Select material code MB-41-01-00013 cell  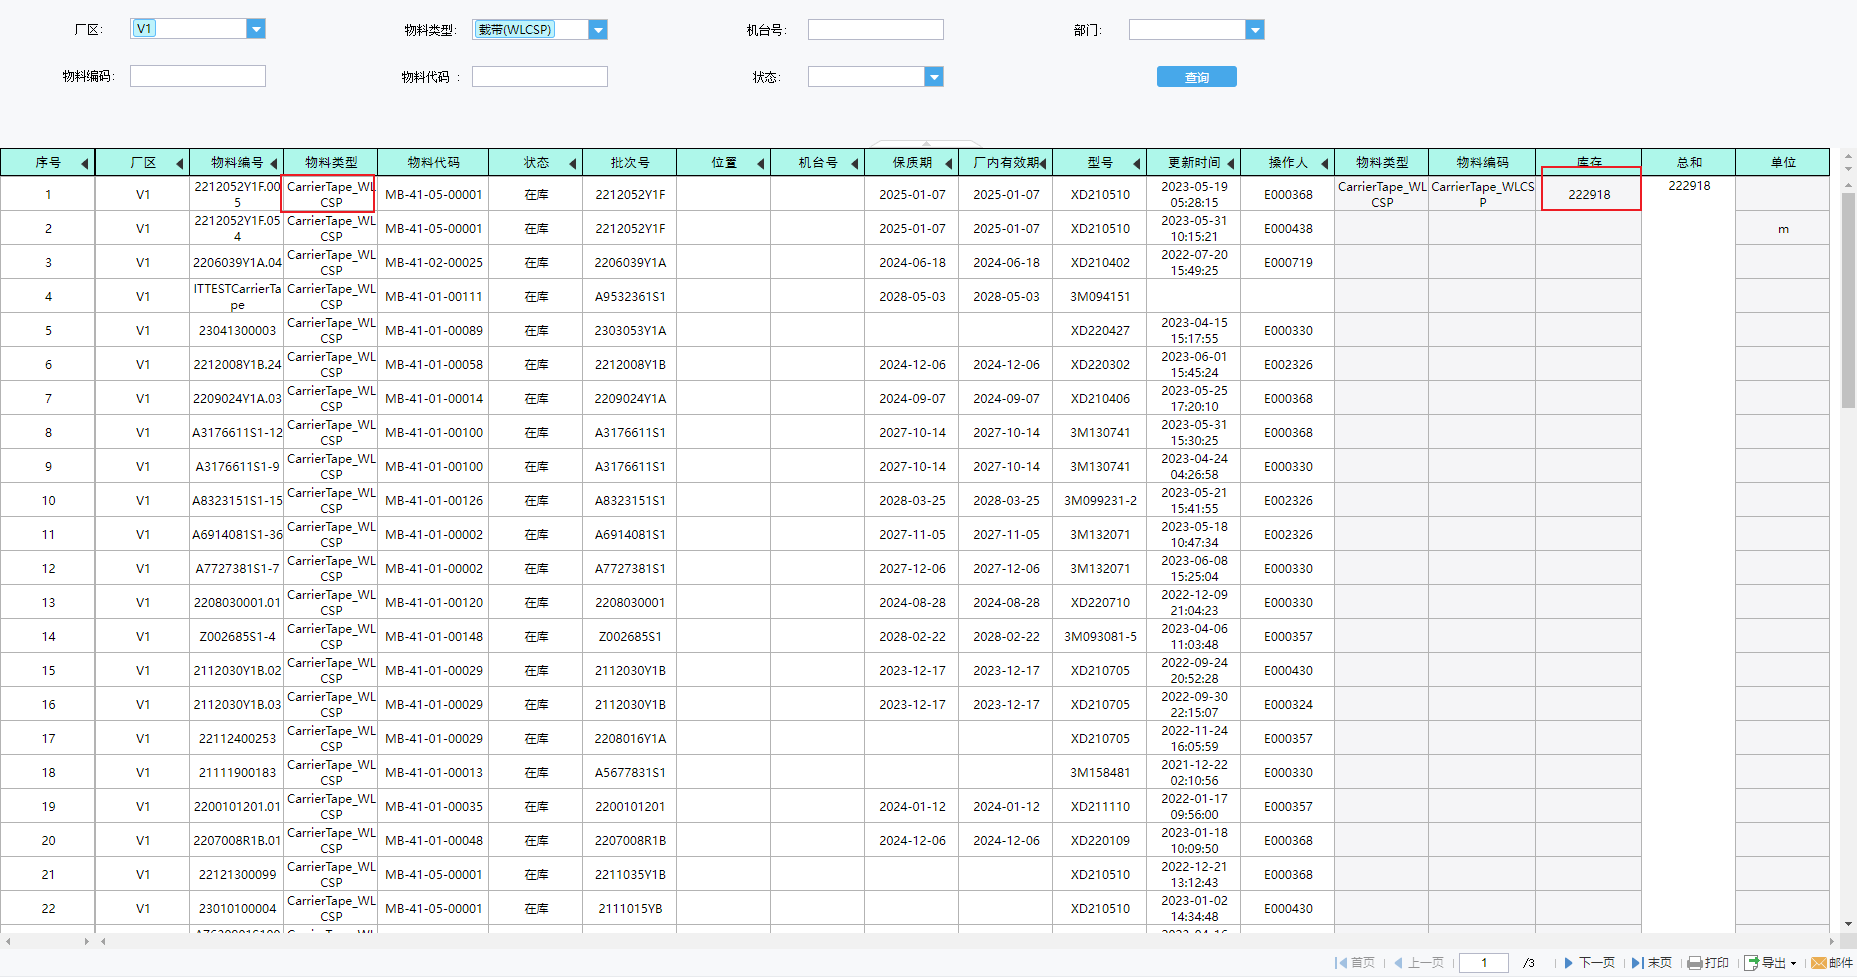(434, 773)
